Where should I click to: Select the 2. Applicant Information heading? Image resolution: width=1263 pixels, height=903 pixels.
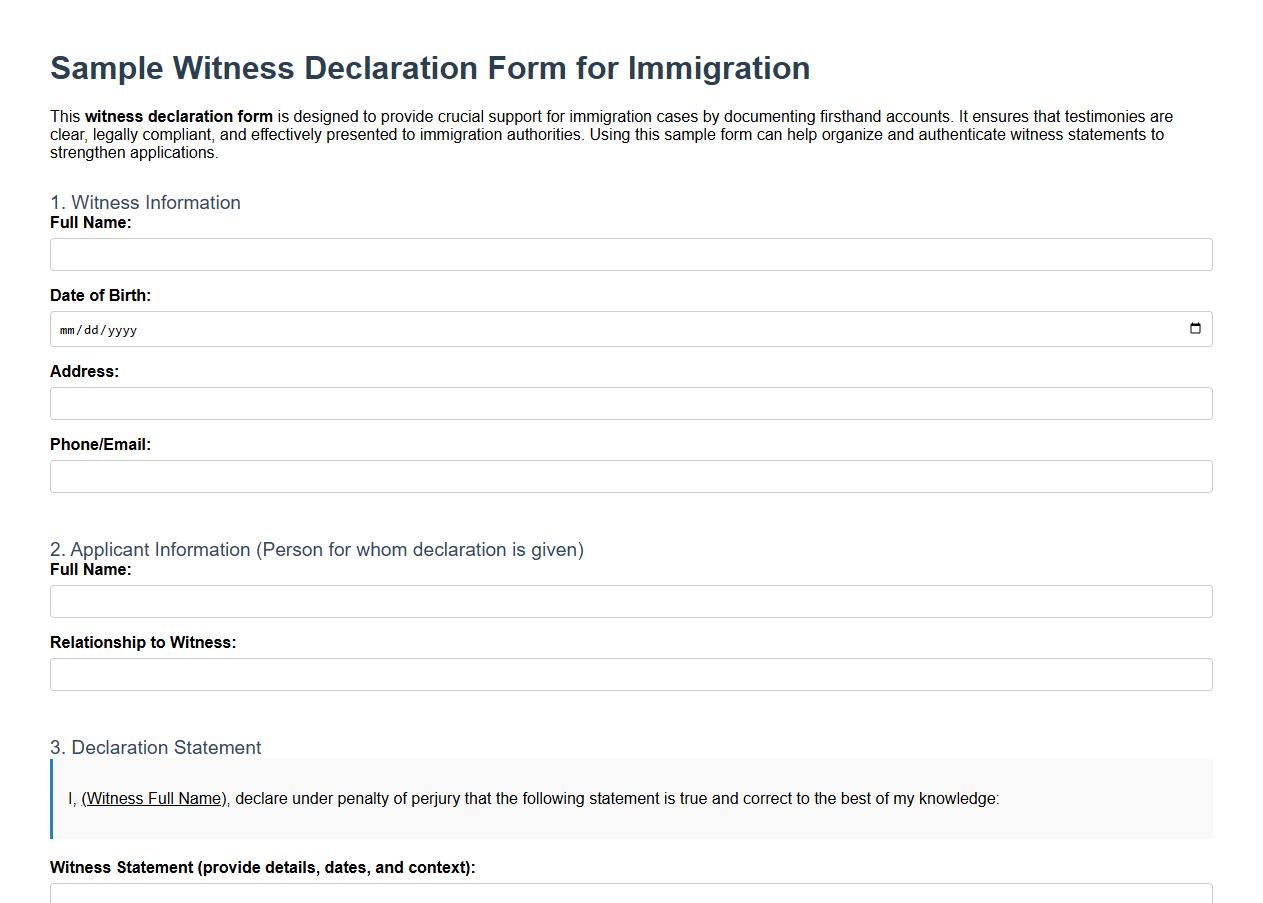[x=317, y=549]
